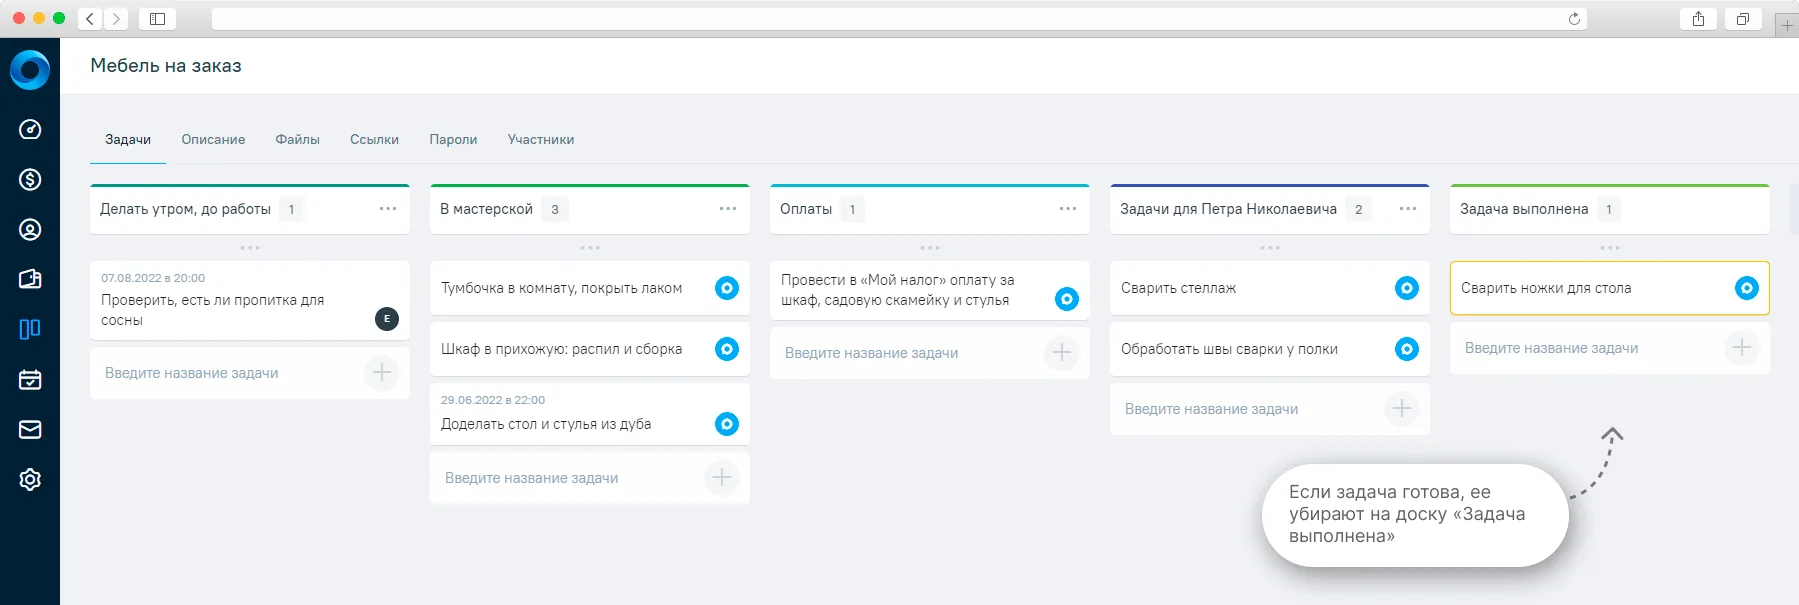Open the three-dots menu of "В мастерской" column
Viewport: 1799px width, 605px height.
[x=728, y=209]
